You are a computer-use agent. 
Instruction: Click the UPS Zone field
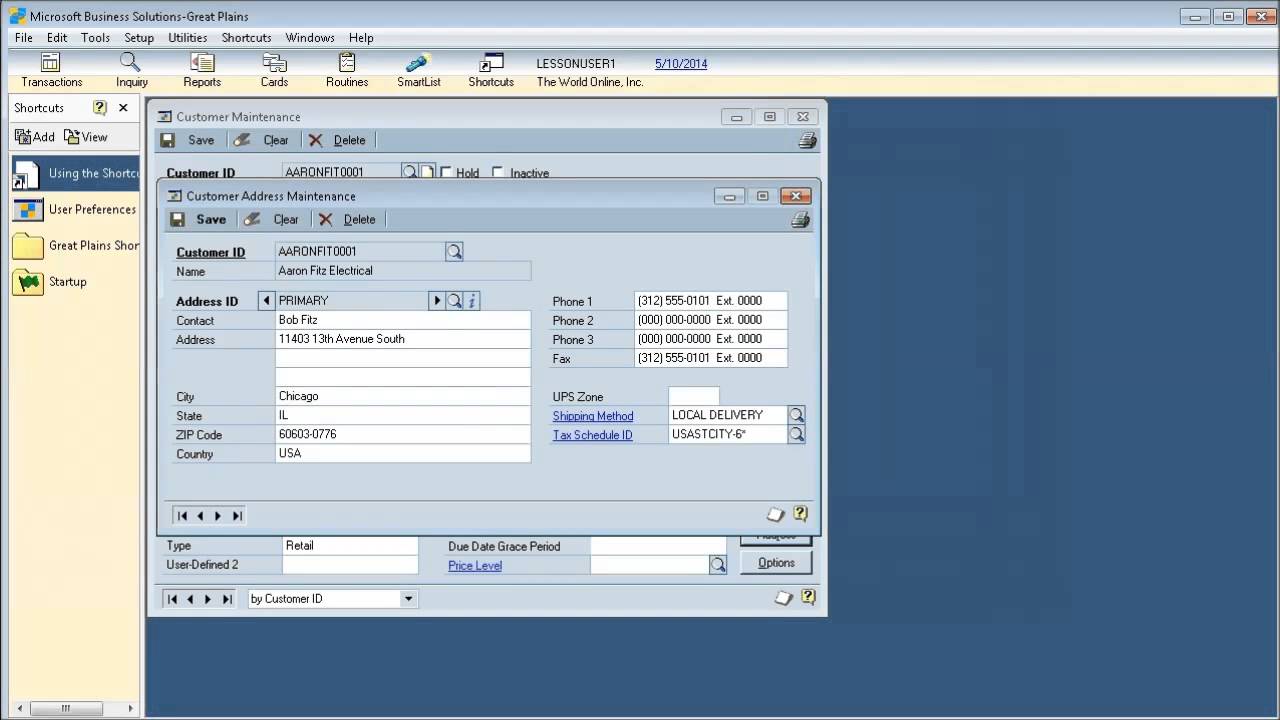[x=694, y=396]
